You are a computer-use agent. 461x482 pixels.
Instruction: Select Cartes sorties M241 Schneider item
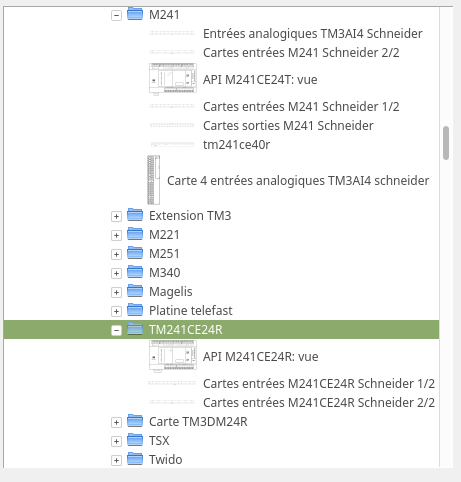[288, 126]
